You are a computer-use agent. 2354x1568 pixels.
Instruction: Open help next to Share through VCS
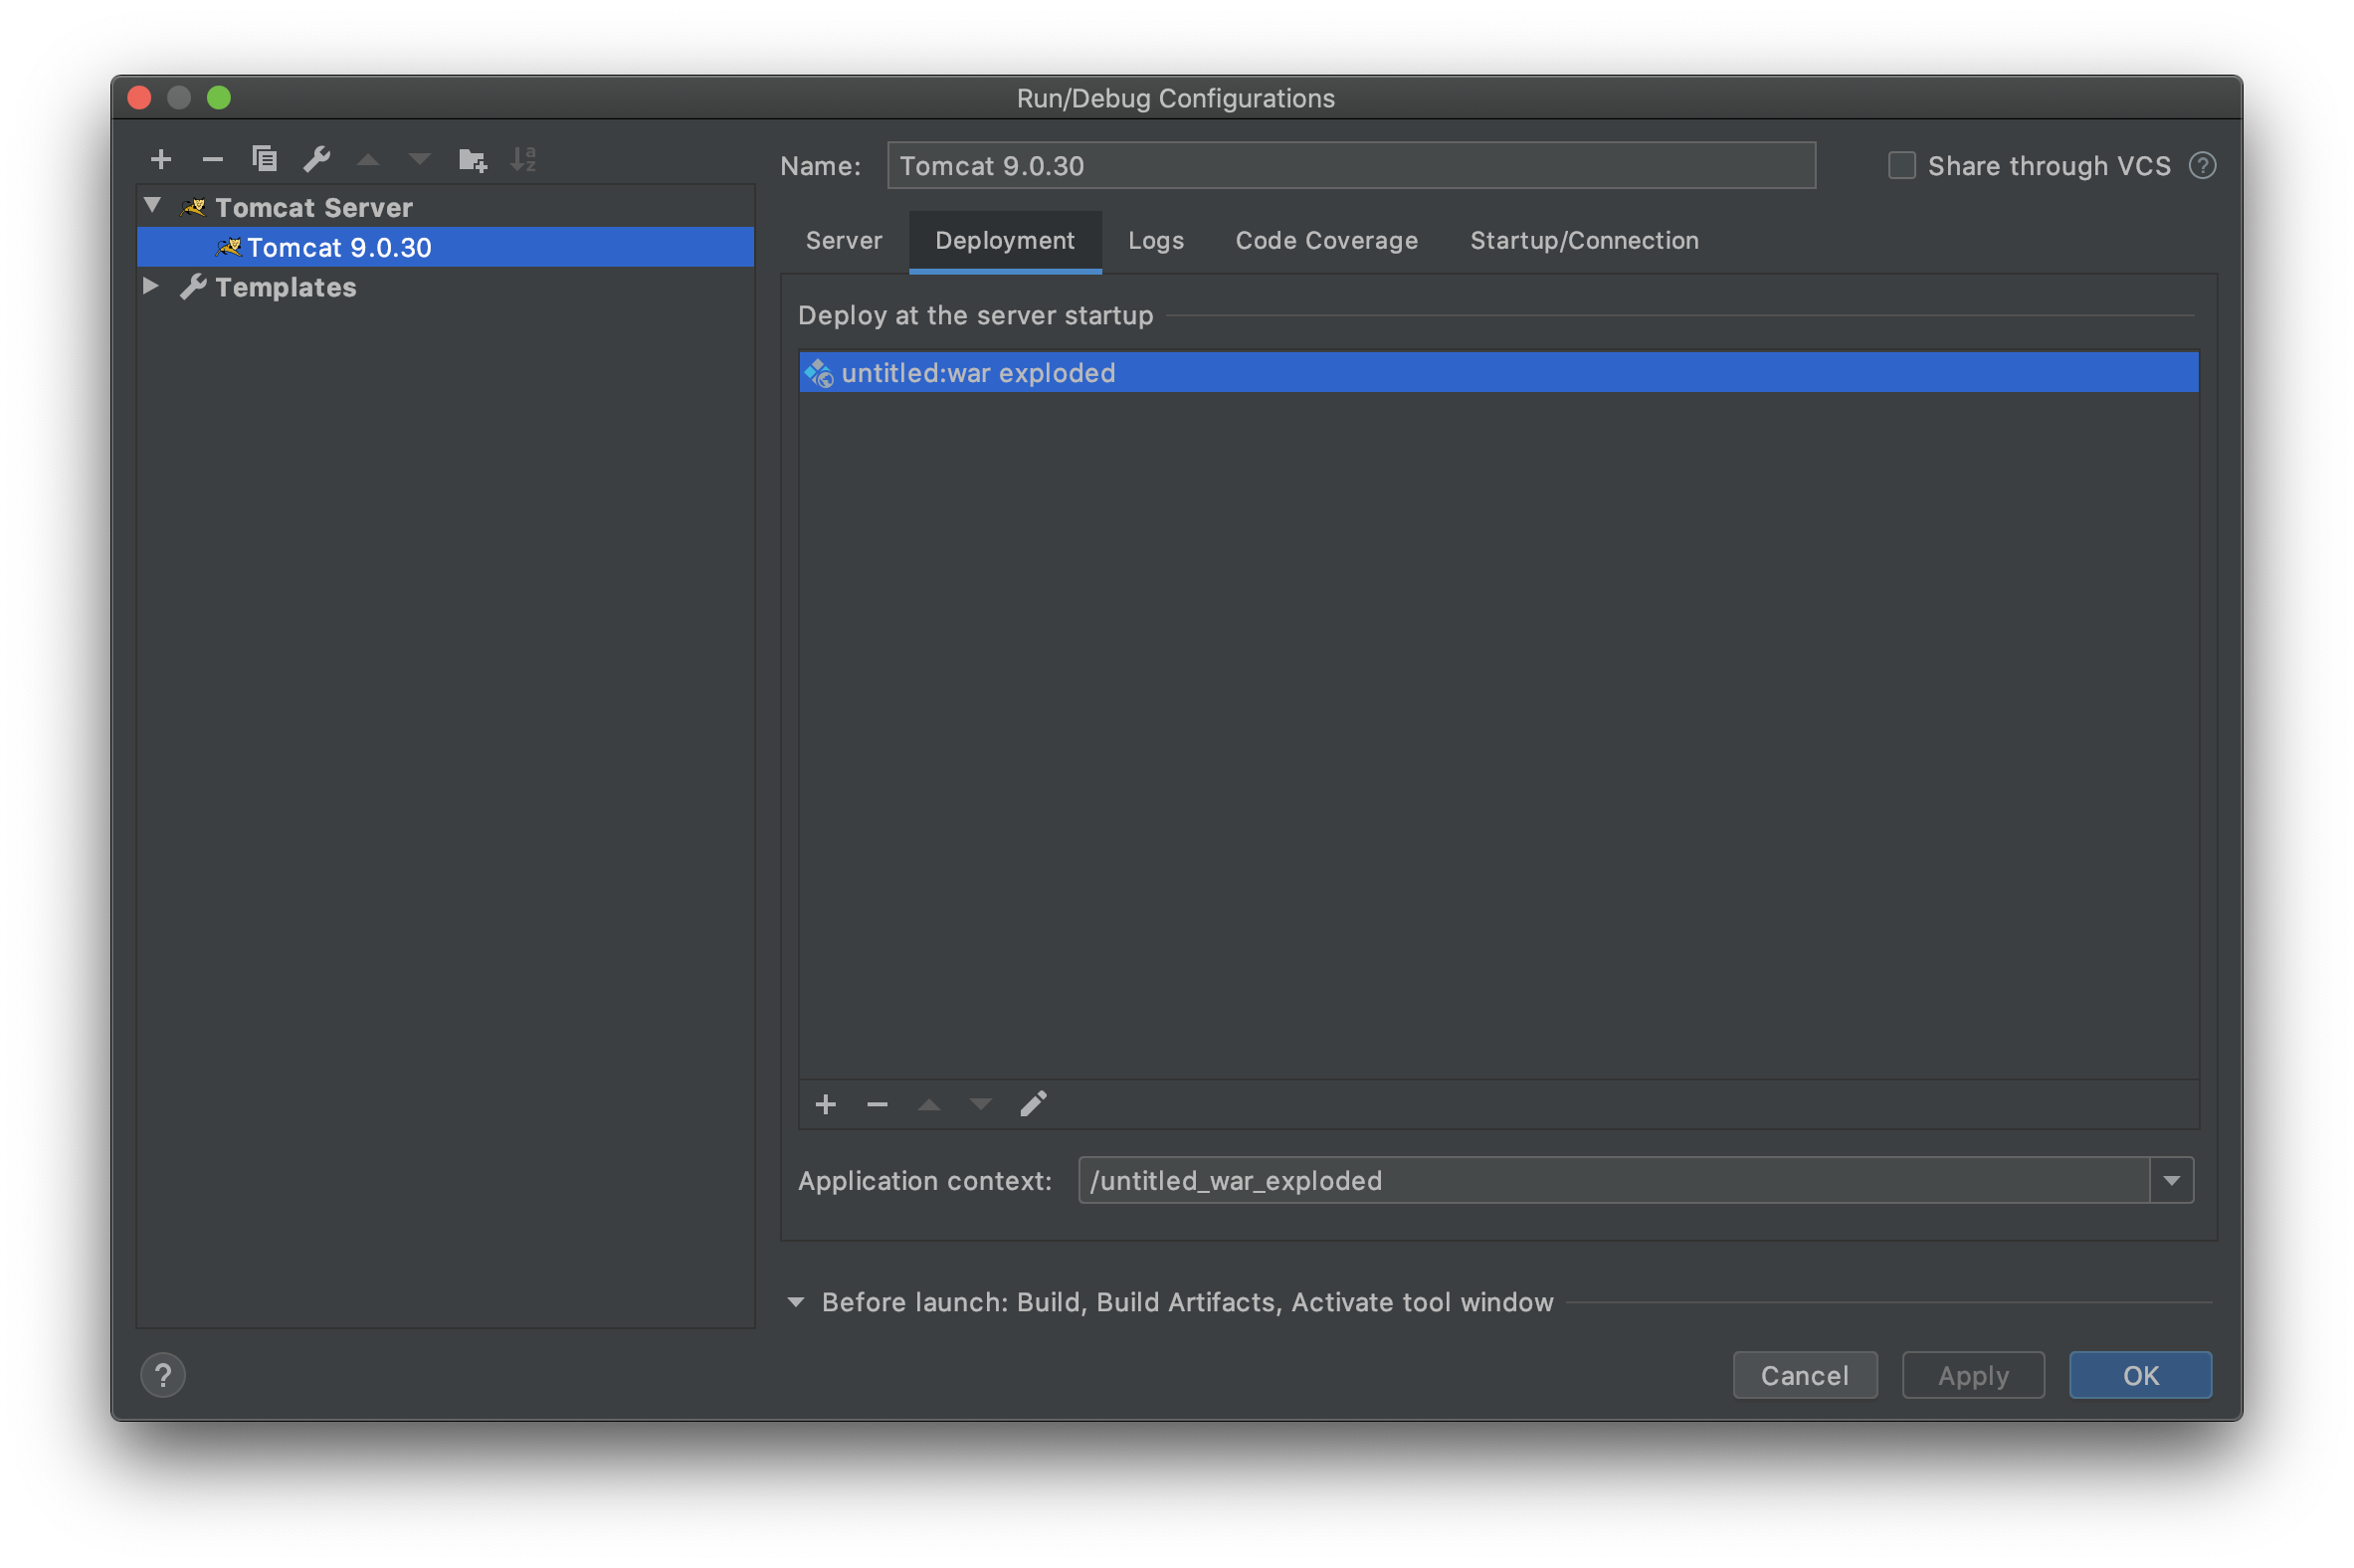tap(2202, 166)
